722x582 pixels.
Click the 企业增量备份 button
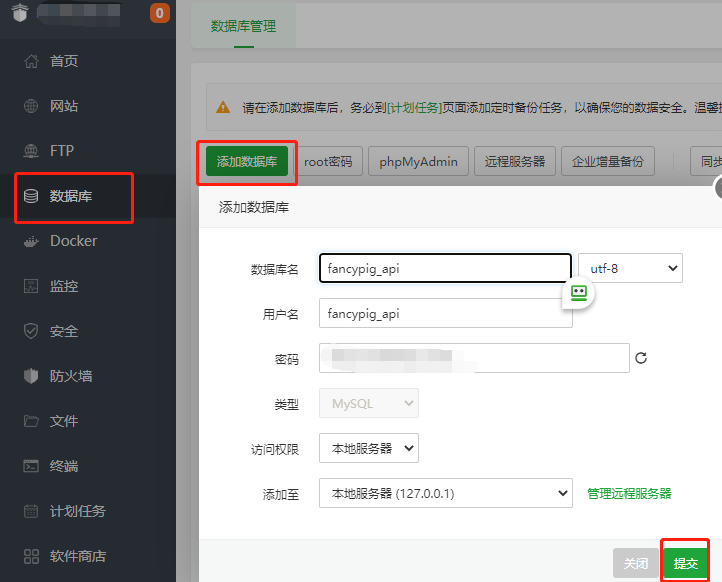click(x=608, y=161)
